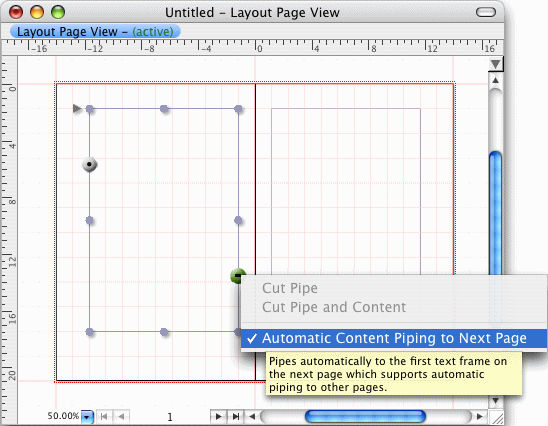Select the Layout Page View active tab
This screenshot has height=426, width=548.
(95, 32)
